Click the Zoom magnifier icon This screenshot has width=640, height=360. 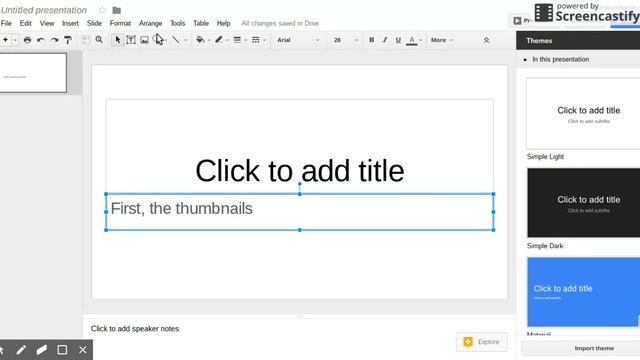point(99,40)
